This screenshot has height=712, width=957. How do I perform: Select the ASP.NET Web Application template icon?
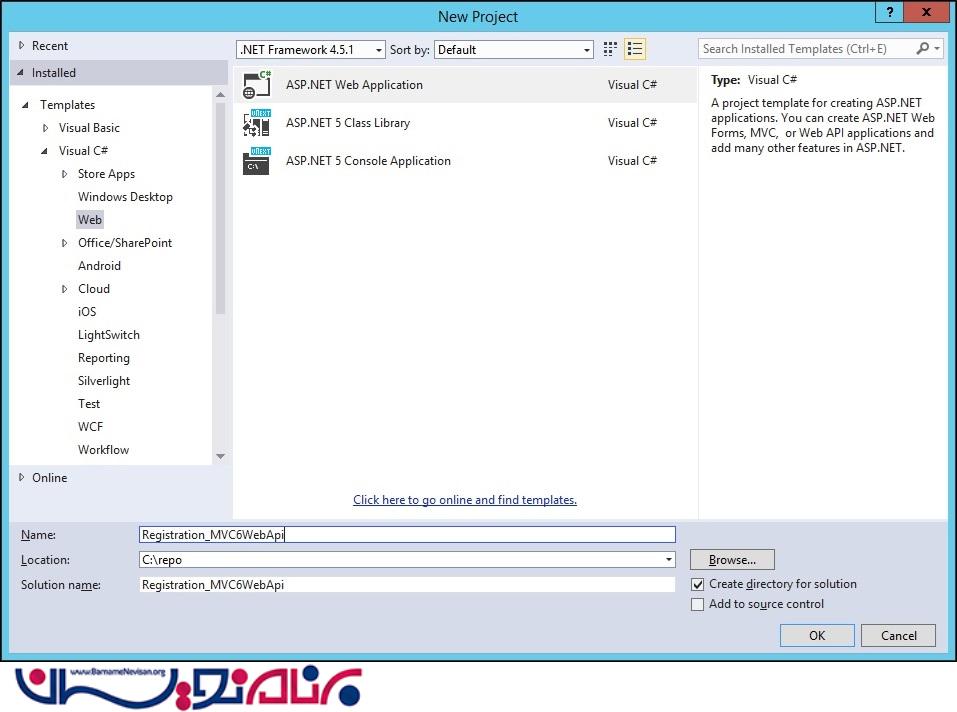pos(257,85)
